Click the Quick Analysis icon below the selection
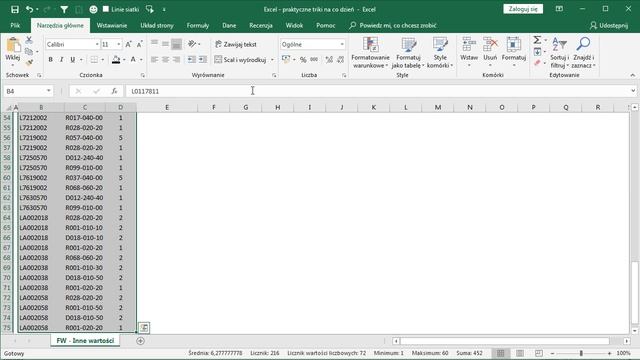640x360 pixels. click(144, 327)
